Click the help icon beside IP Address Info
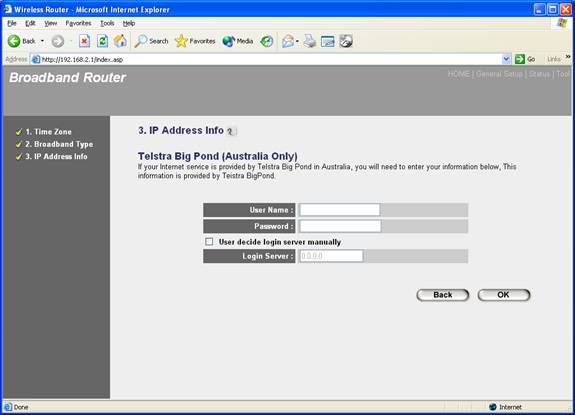Viewport: 575px width, 415px height. pos(231,131)
